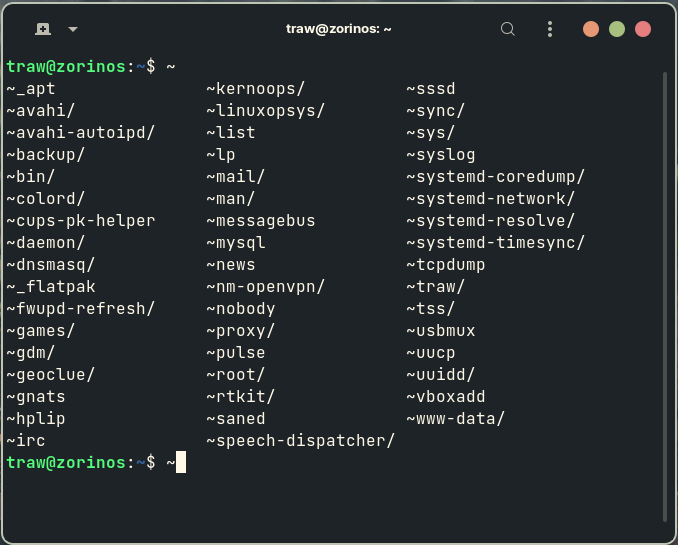The height and width of the screenshot is (545, 678).
Task: Click the ~systemd-timesync/ entry
Action: coord(496,243)
